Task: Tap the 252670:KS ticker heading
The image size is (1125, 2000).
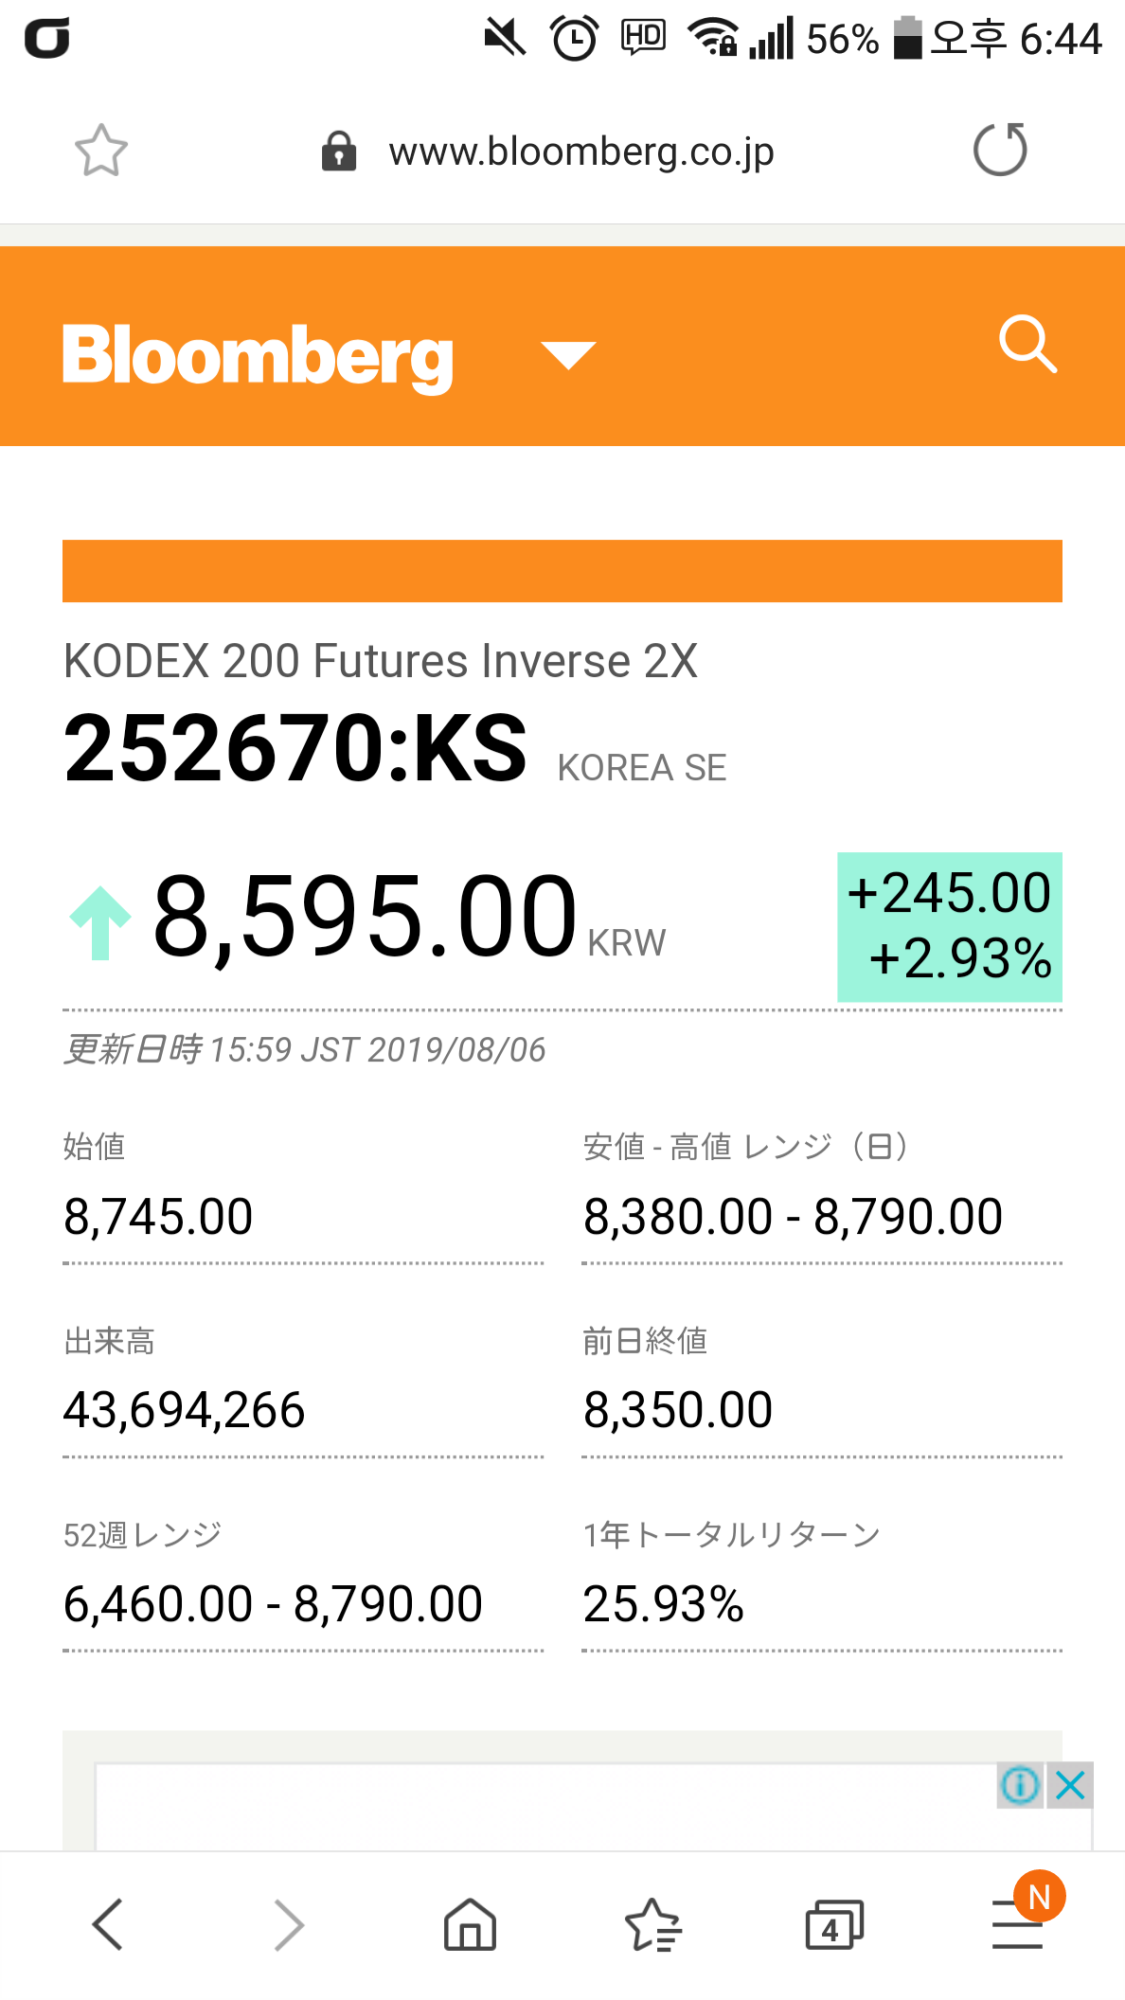Action: [295, 748]
